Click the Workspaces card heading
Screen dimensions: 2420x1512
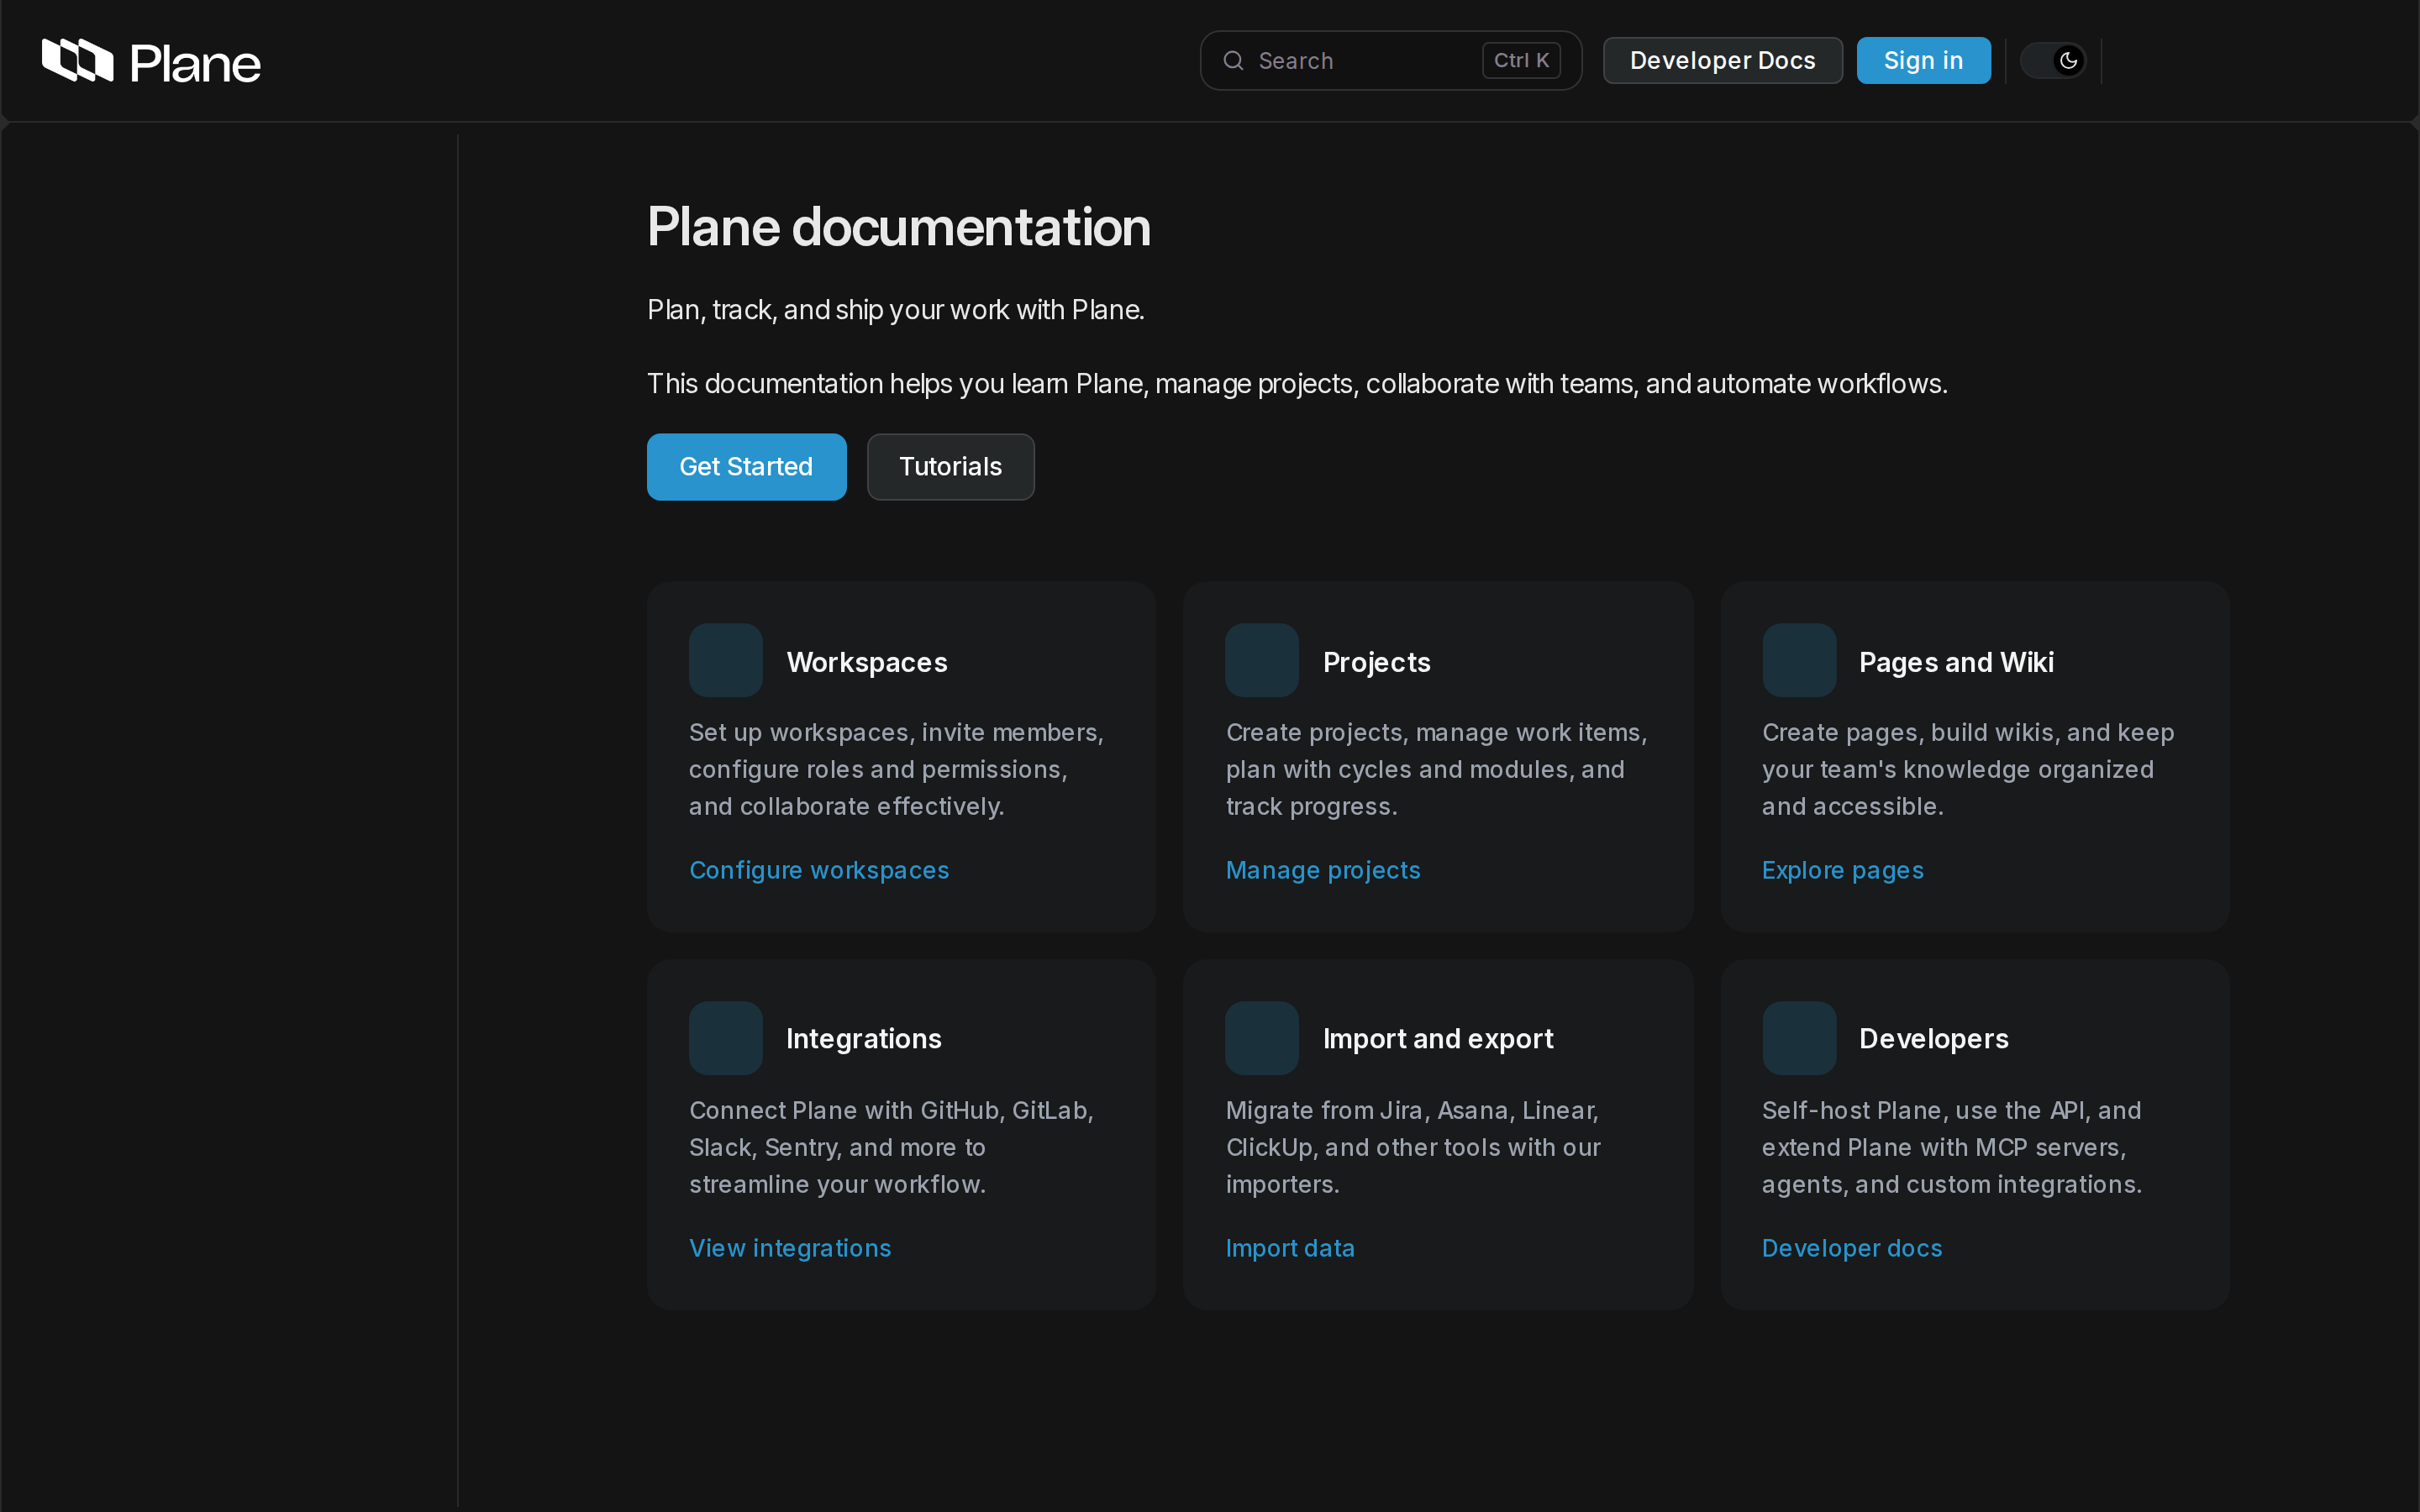click(x=867, y=662)
